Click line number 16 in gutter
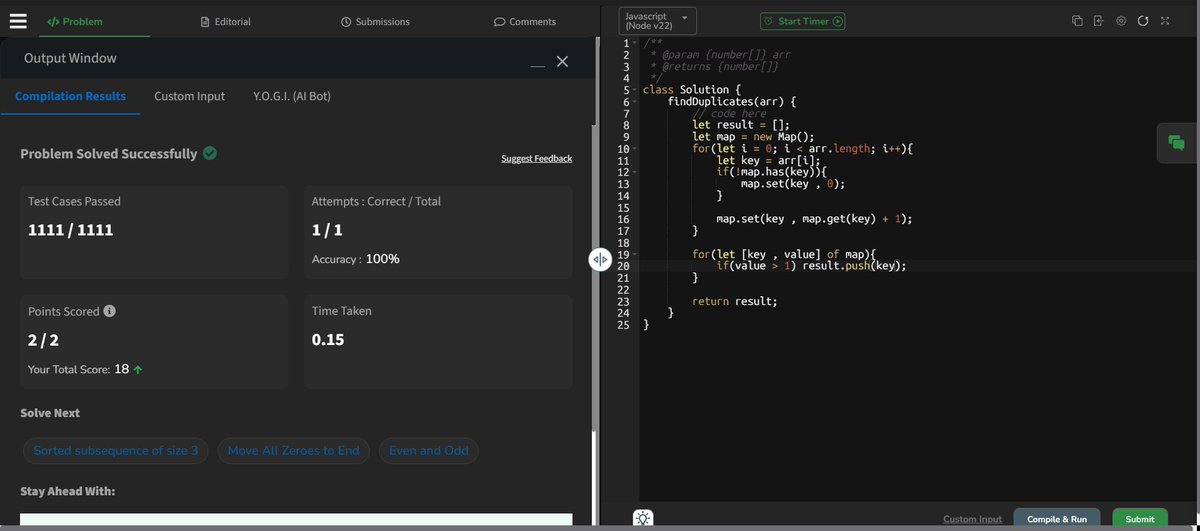The height and width of the screenshot is (531, 1200). [x=623, y=219]
